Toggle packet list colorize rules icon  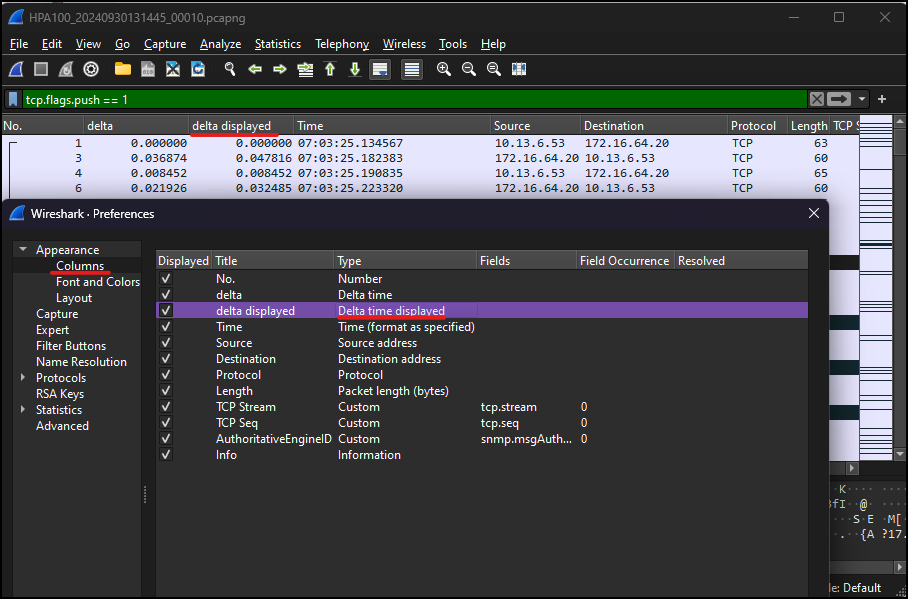(412, 70)
